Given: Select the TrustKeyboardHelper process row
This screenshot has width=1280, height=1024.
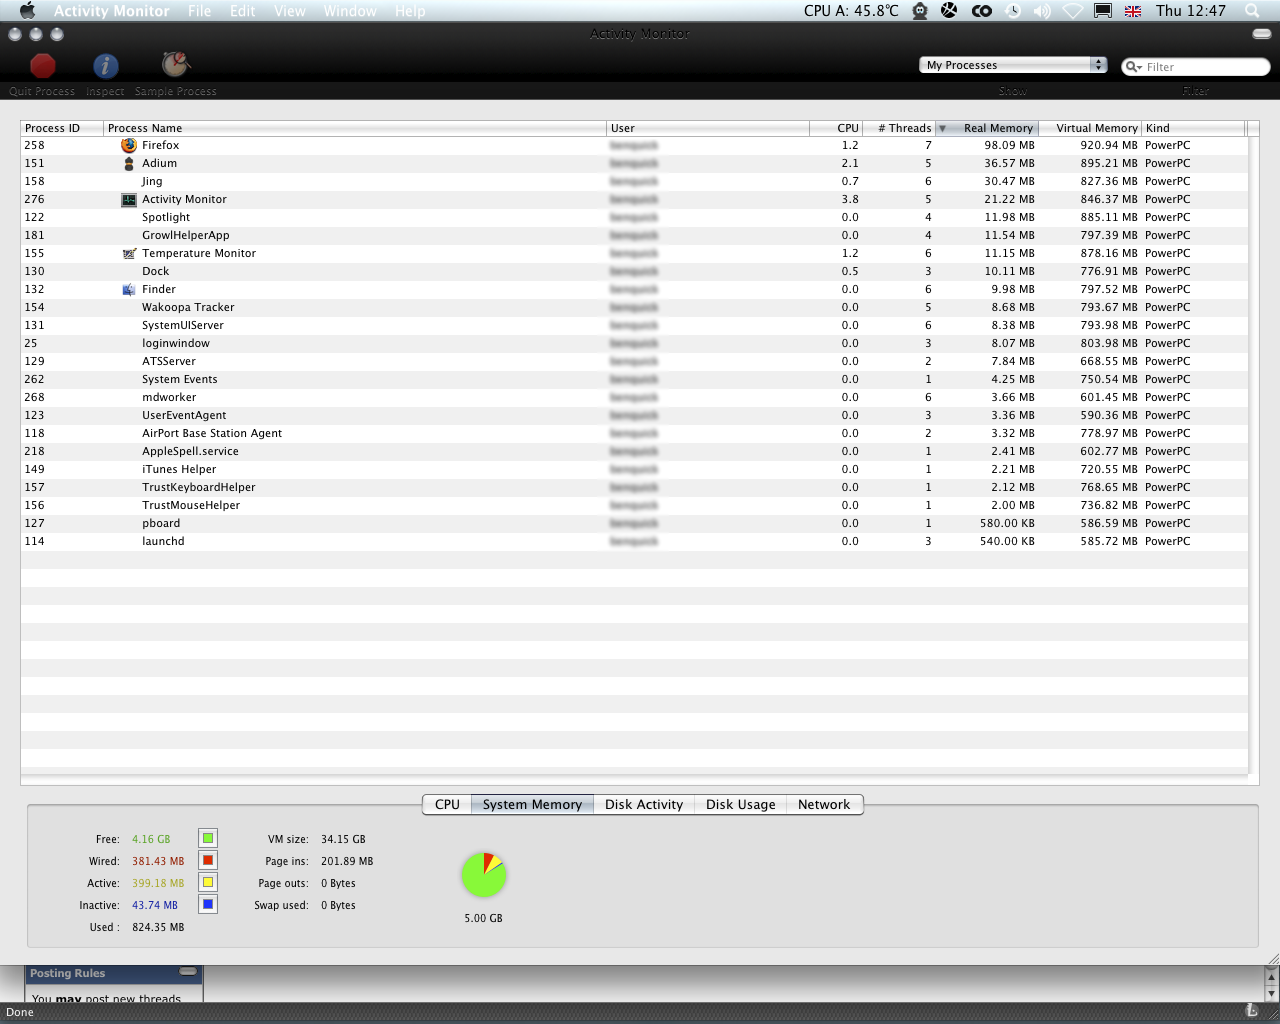Looking at the screenshot, I should 634,487.
